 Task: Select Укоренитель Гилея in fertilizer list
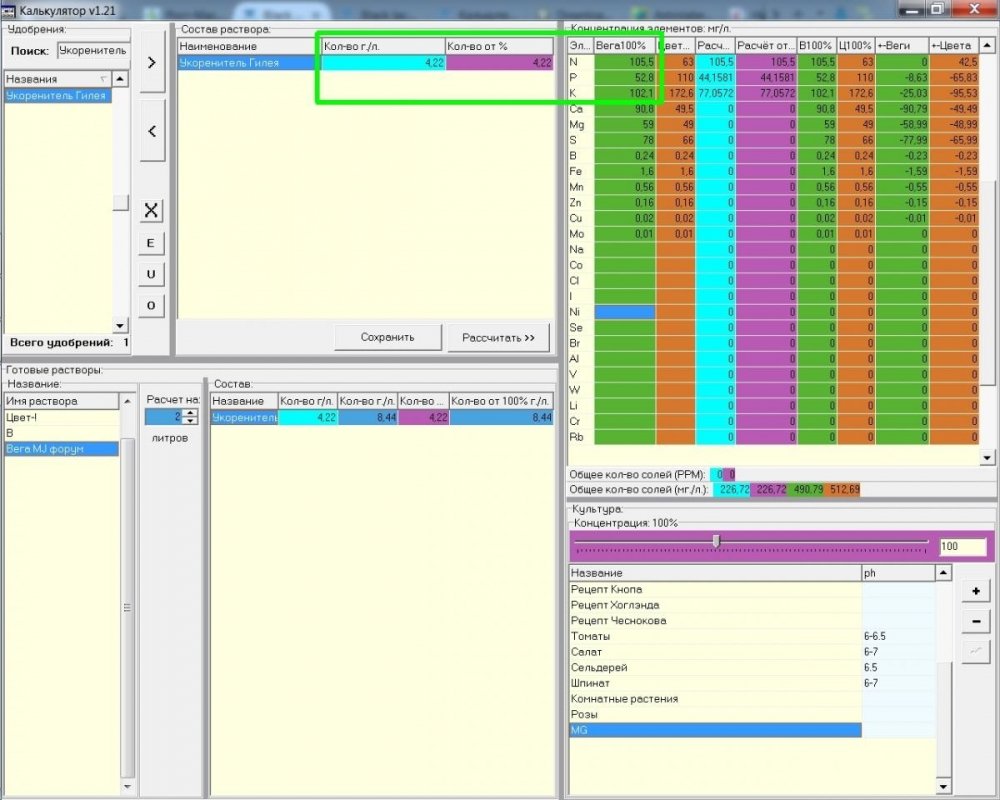pos(58,96)
